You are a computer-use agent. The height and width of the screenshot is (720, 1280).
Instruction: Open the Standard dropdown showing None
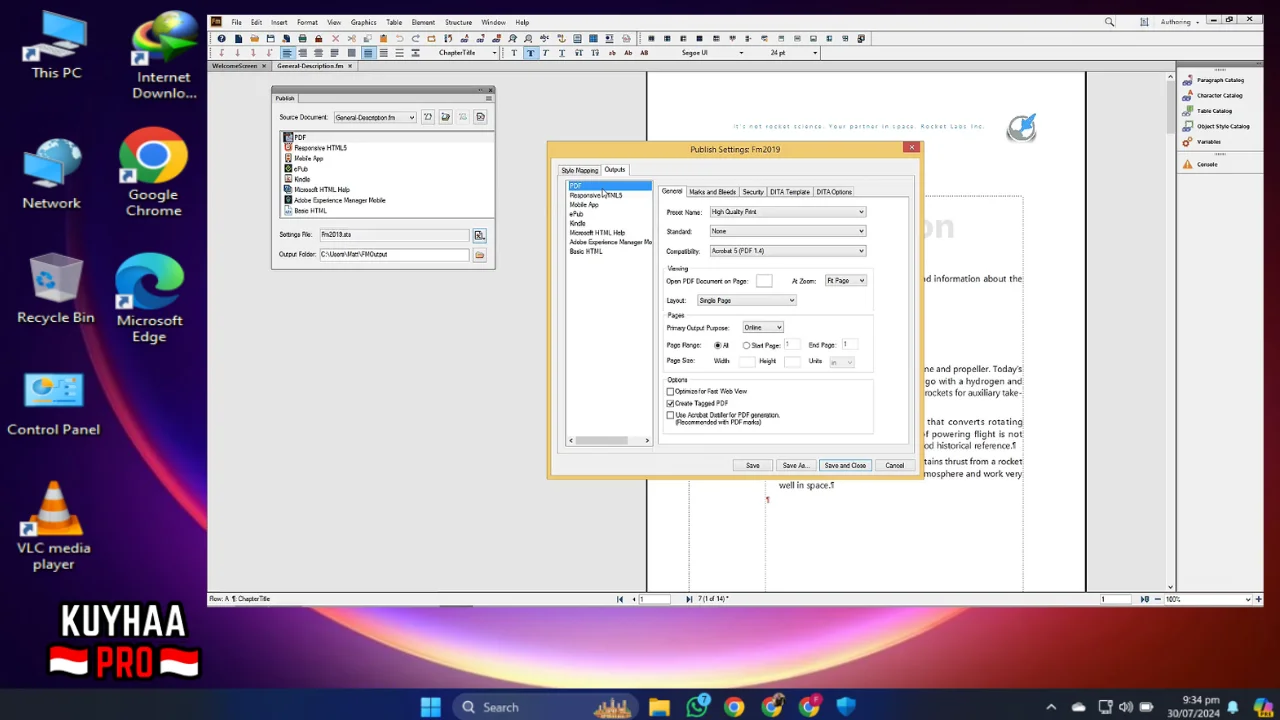(788, 231)
